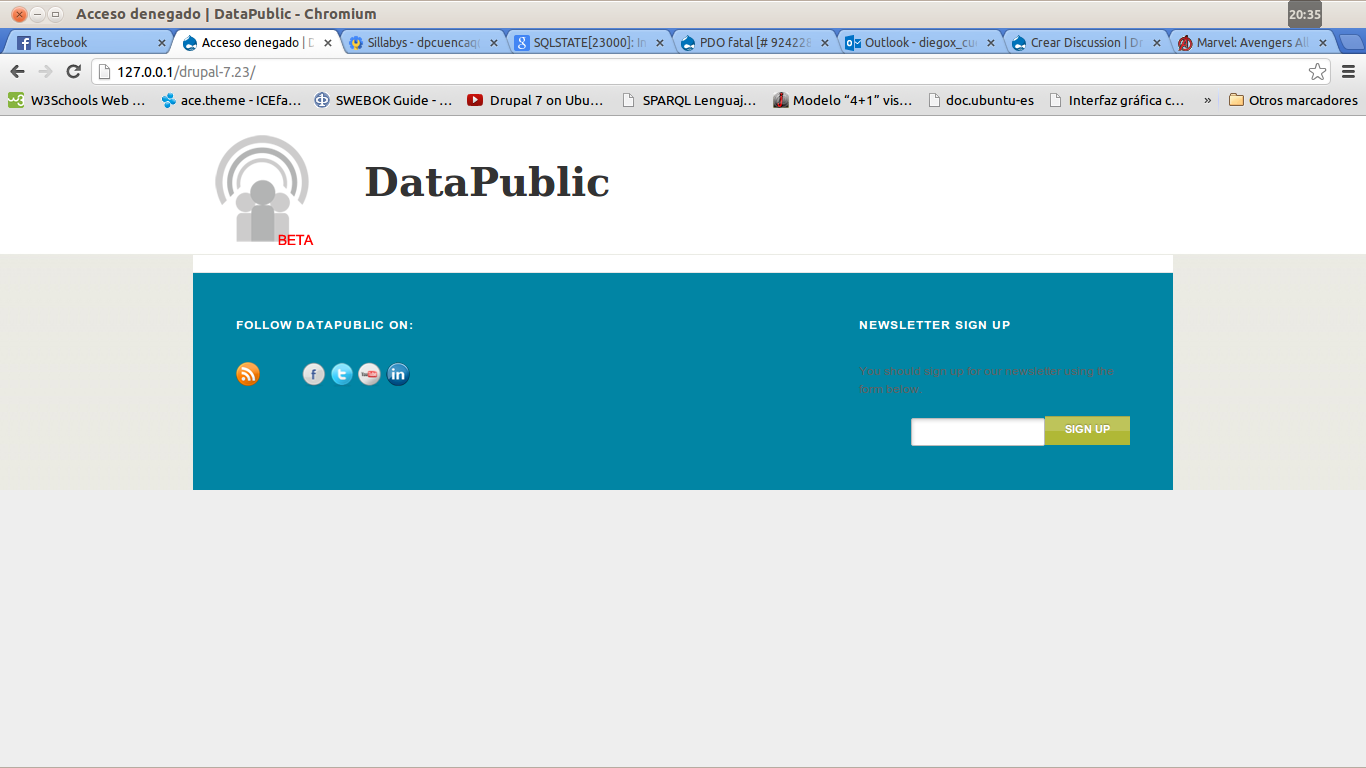Viewport: 1366px width, 768px height.
Task: Open the YouTube social icon
Action: point(370,374)
